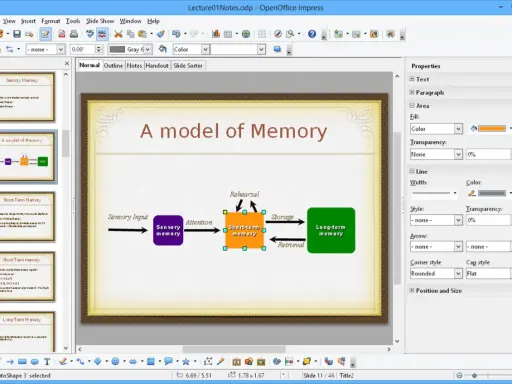
Task: Select the Sensory Memory slide thumbnail
Action: point(27,97)
